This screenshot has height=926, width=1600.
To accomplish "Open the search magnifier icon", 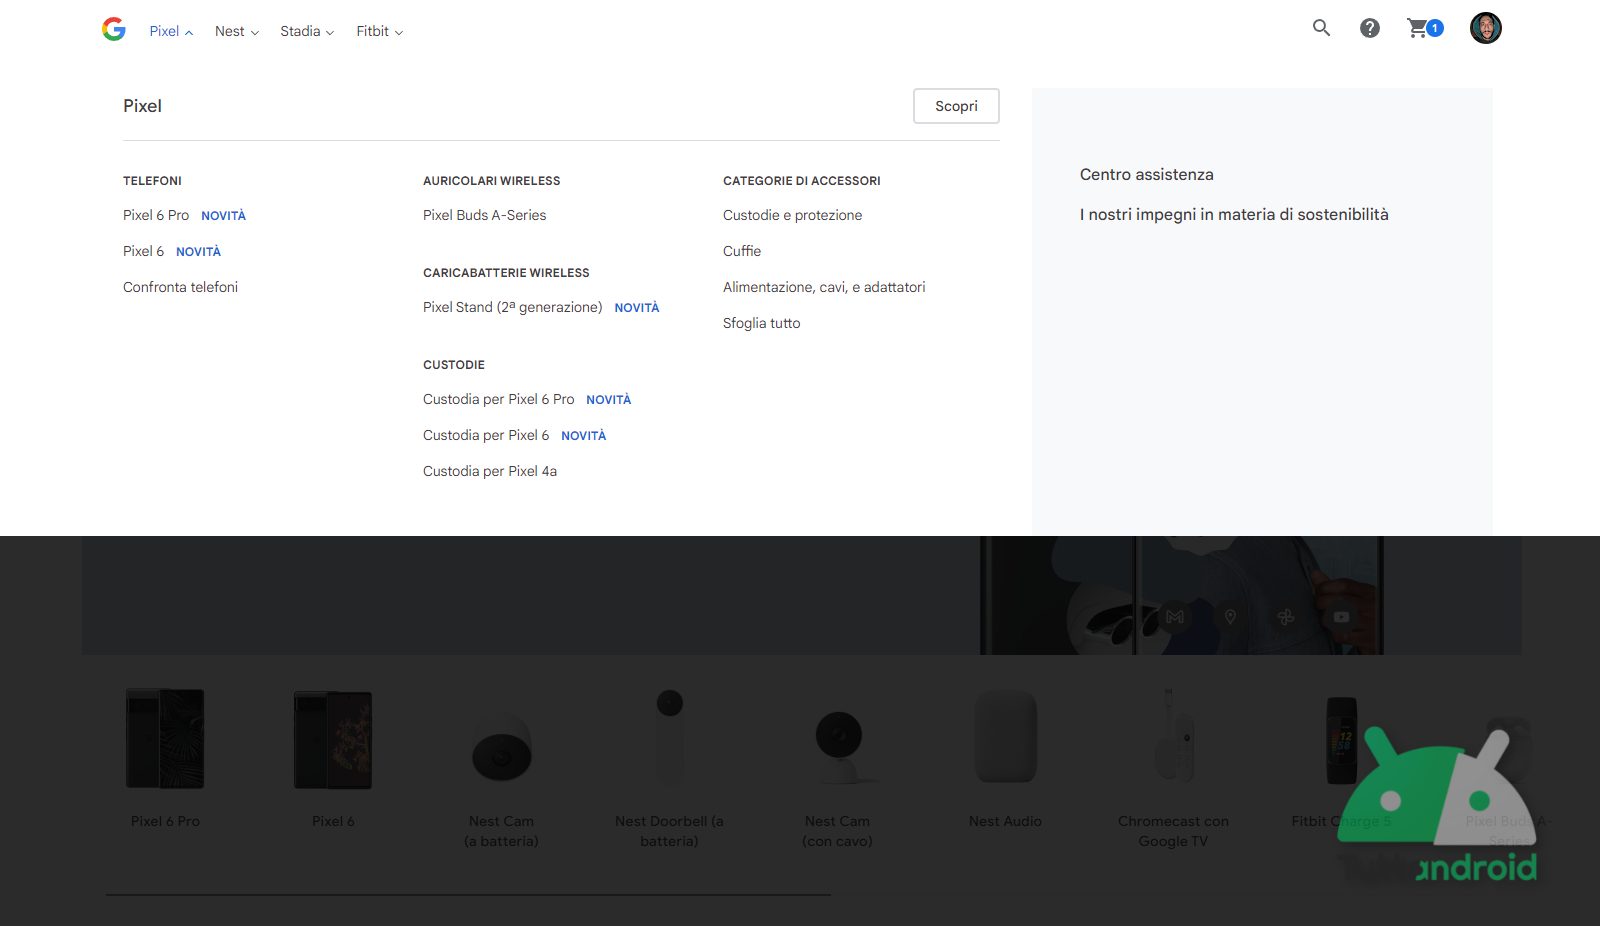I will click(x=1321, y=28).
